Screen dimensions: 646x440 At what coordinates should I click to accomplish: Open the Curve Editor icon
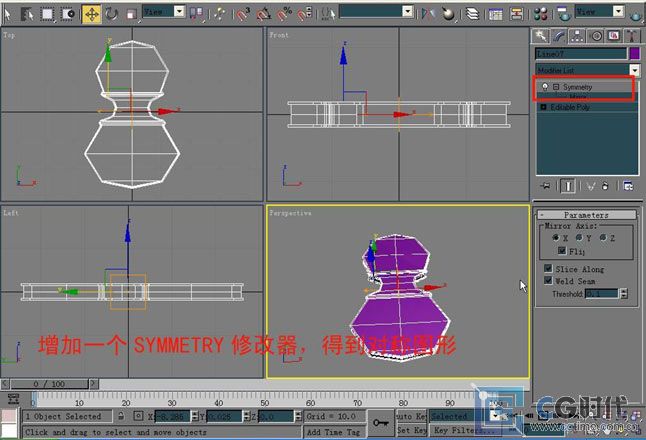(x=495, y=14)
